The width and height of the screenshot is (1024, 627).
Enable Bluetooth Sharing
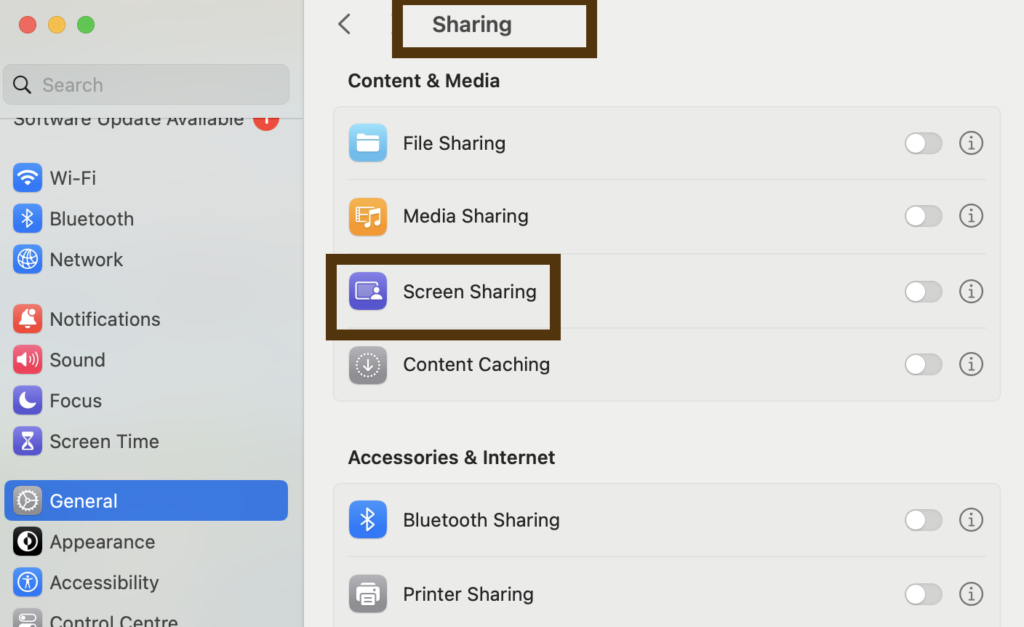[x=923, y=520]
